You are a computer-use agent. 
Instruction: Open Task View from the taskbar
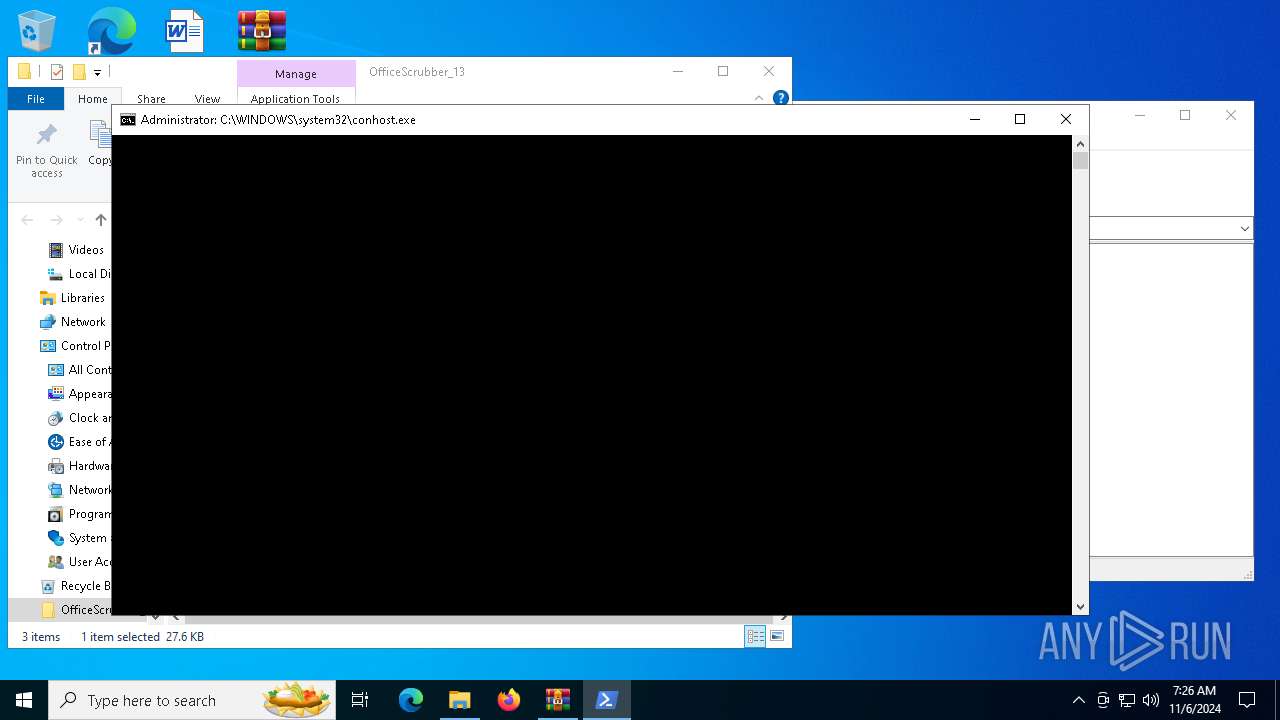pos(360,700)
